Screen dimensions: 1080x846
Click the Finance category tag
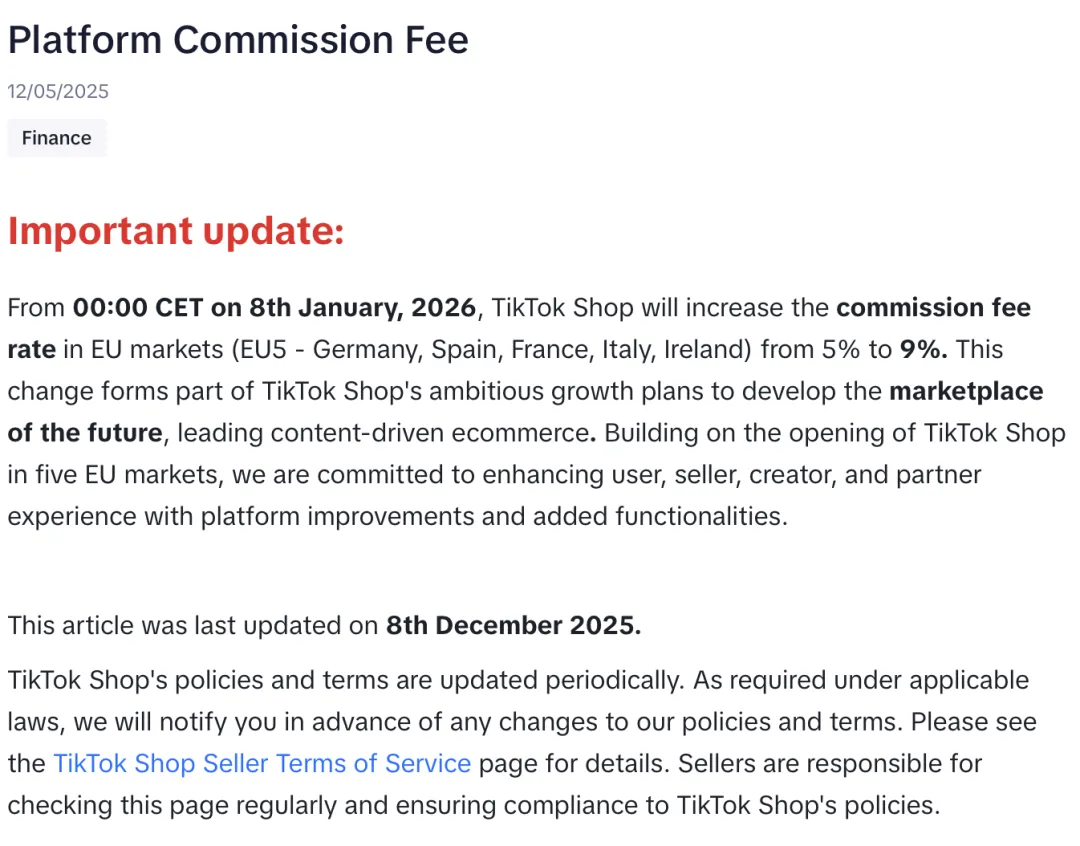click(56, 138)
